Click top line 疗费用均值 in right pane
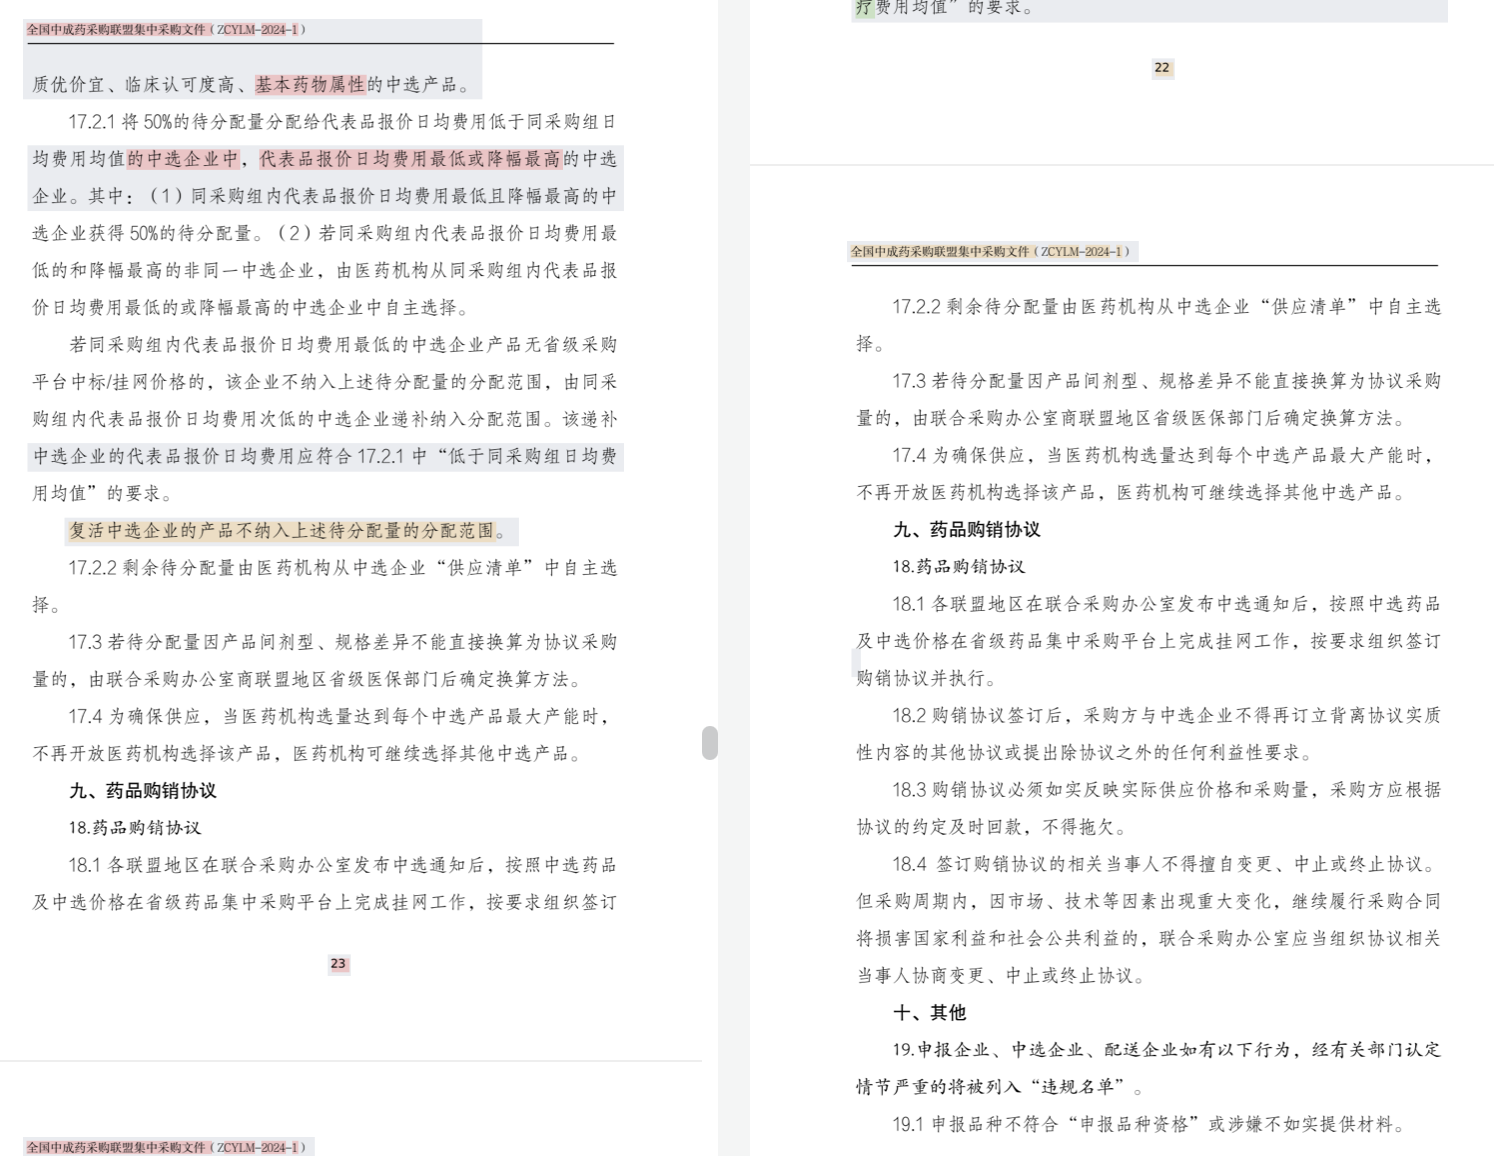Viewport: 1494px width, 1156px height. pyautogui.click(x=946, y=8)
